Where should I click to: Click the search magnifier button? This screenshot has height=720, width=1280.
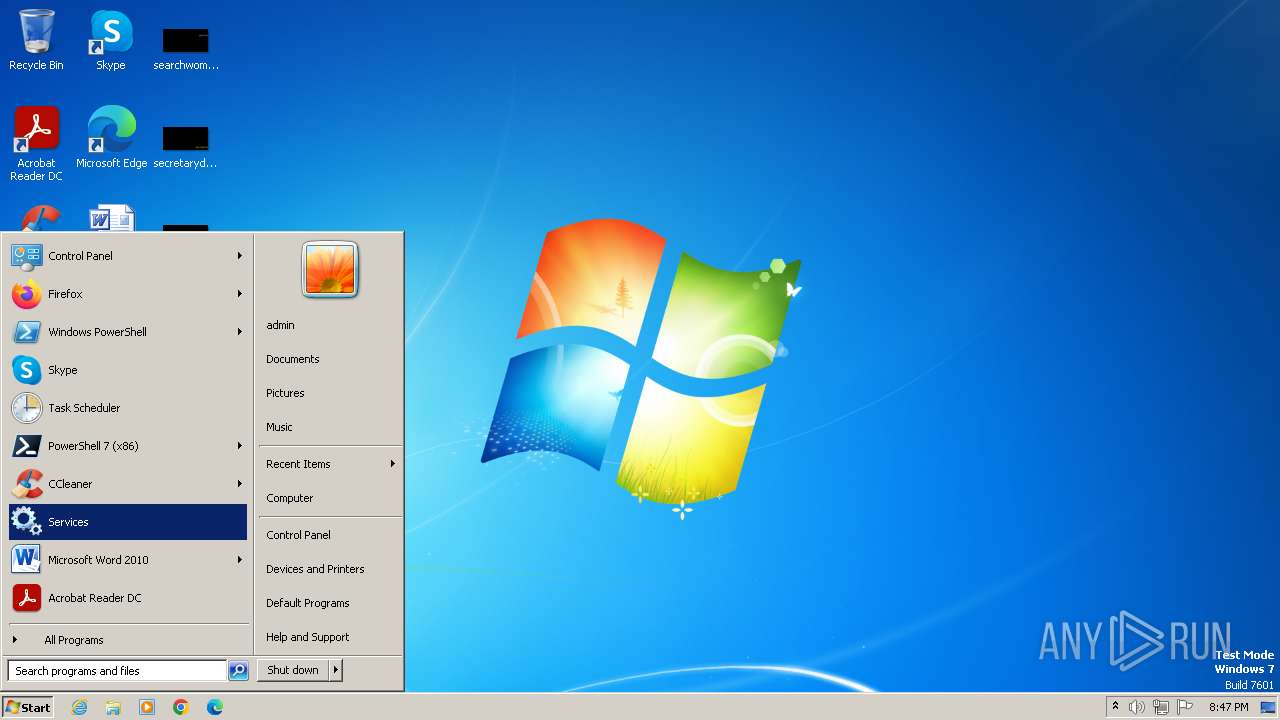click(x=238, y=671)
